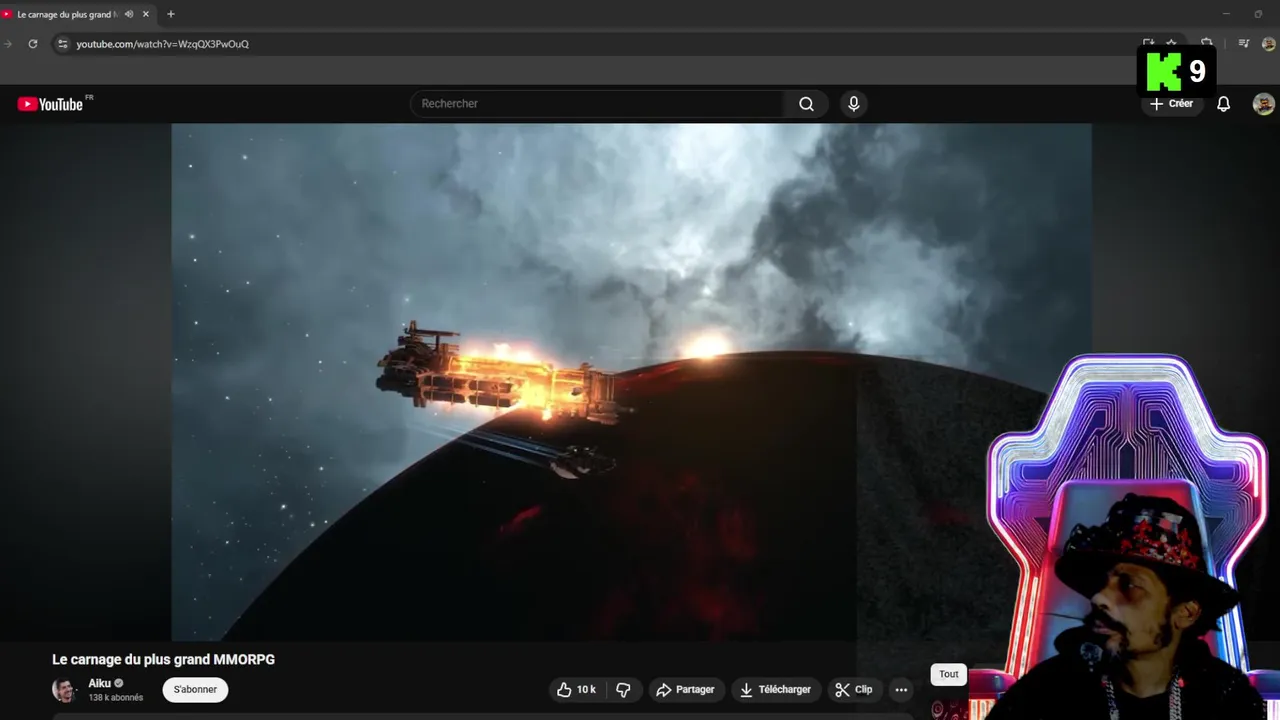This screenshot has height=720, width=1280.
Task: Open a new browser tab with plus
Action: [x=170, y=14]
